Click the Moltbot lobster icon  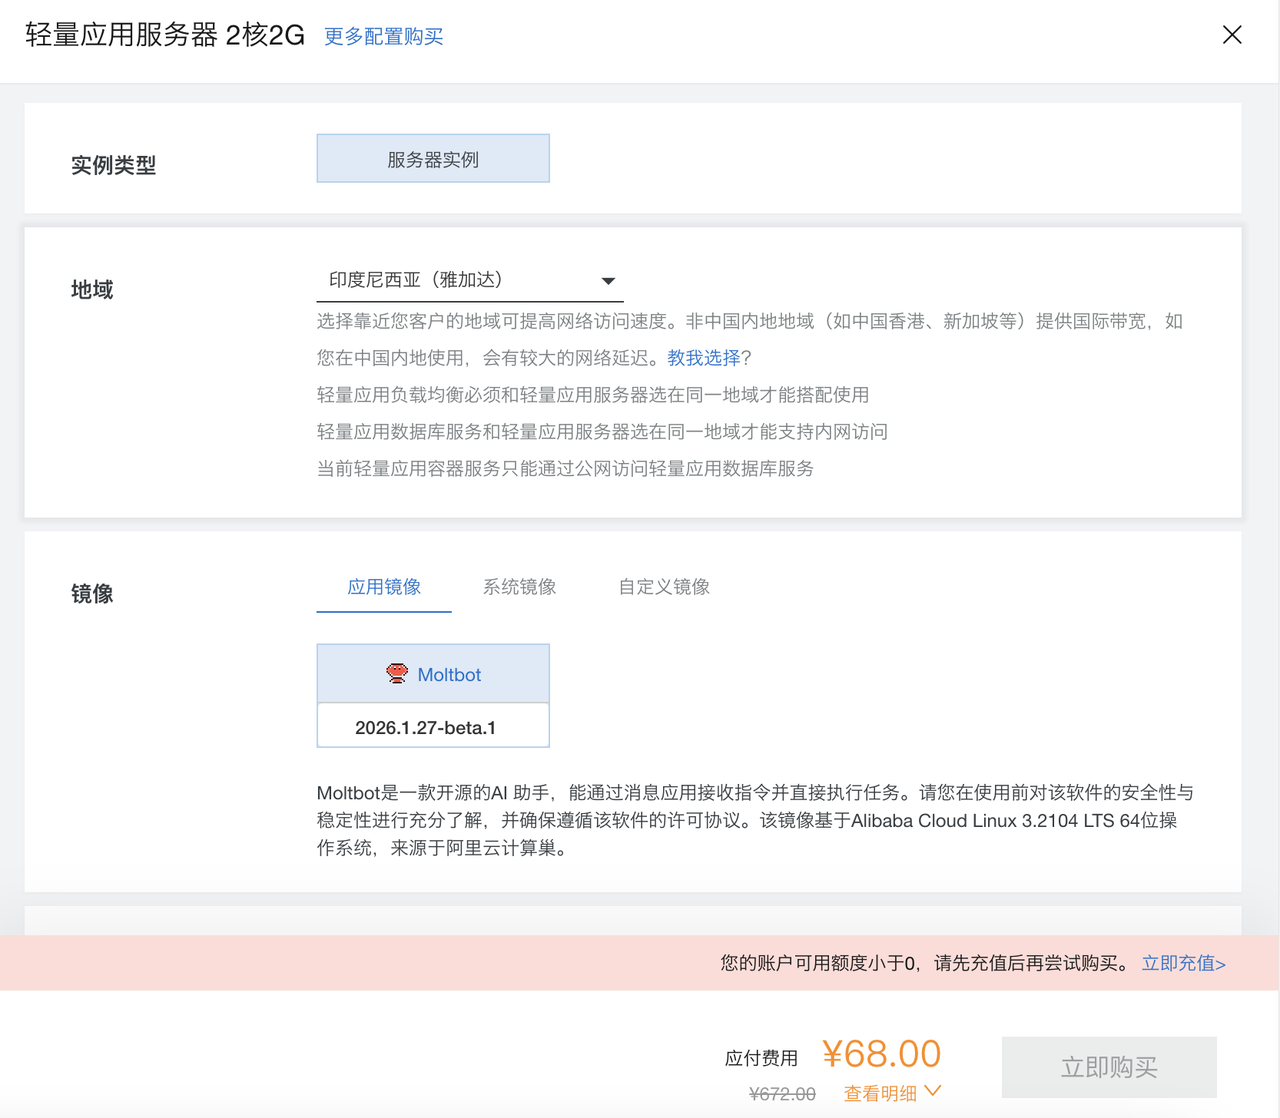(x=397, y=673)
